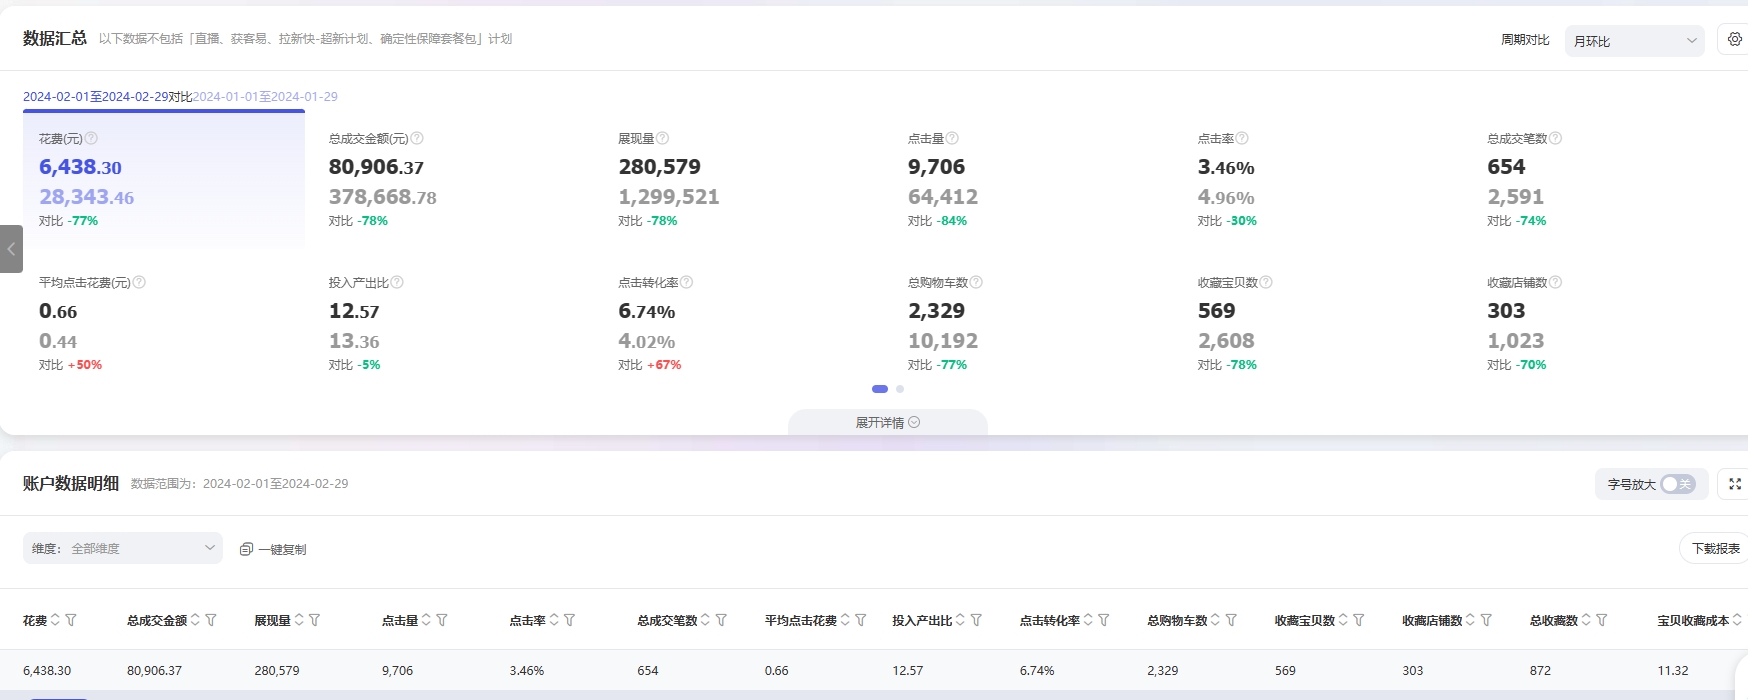Click the help icon next to 收藏店铺数

[1555, 283]
